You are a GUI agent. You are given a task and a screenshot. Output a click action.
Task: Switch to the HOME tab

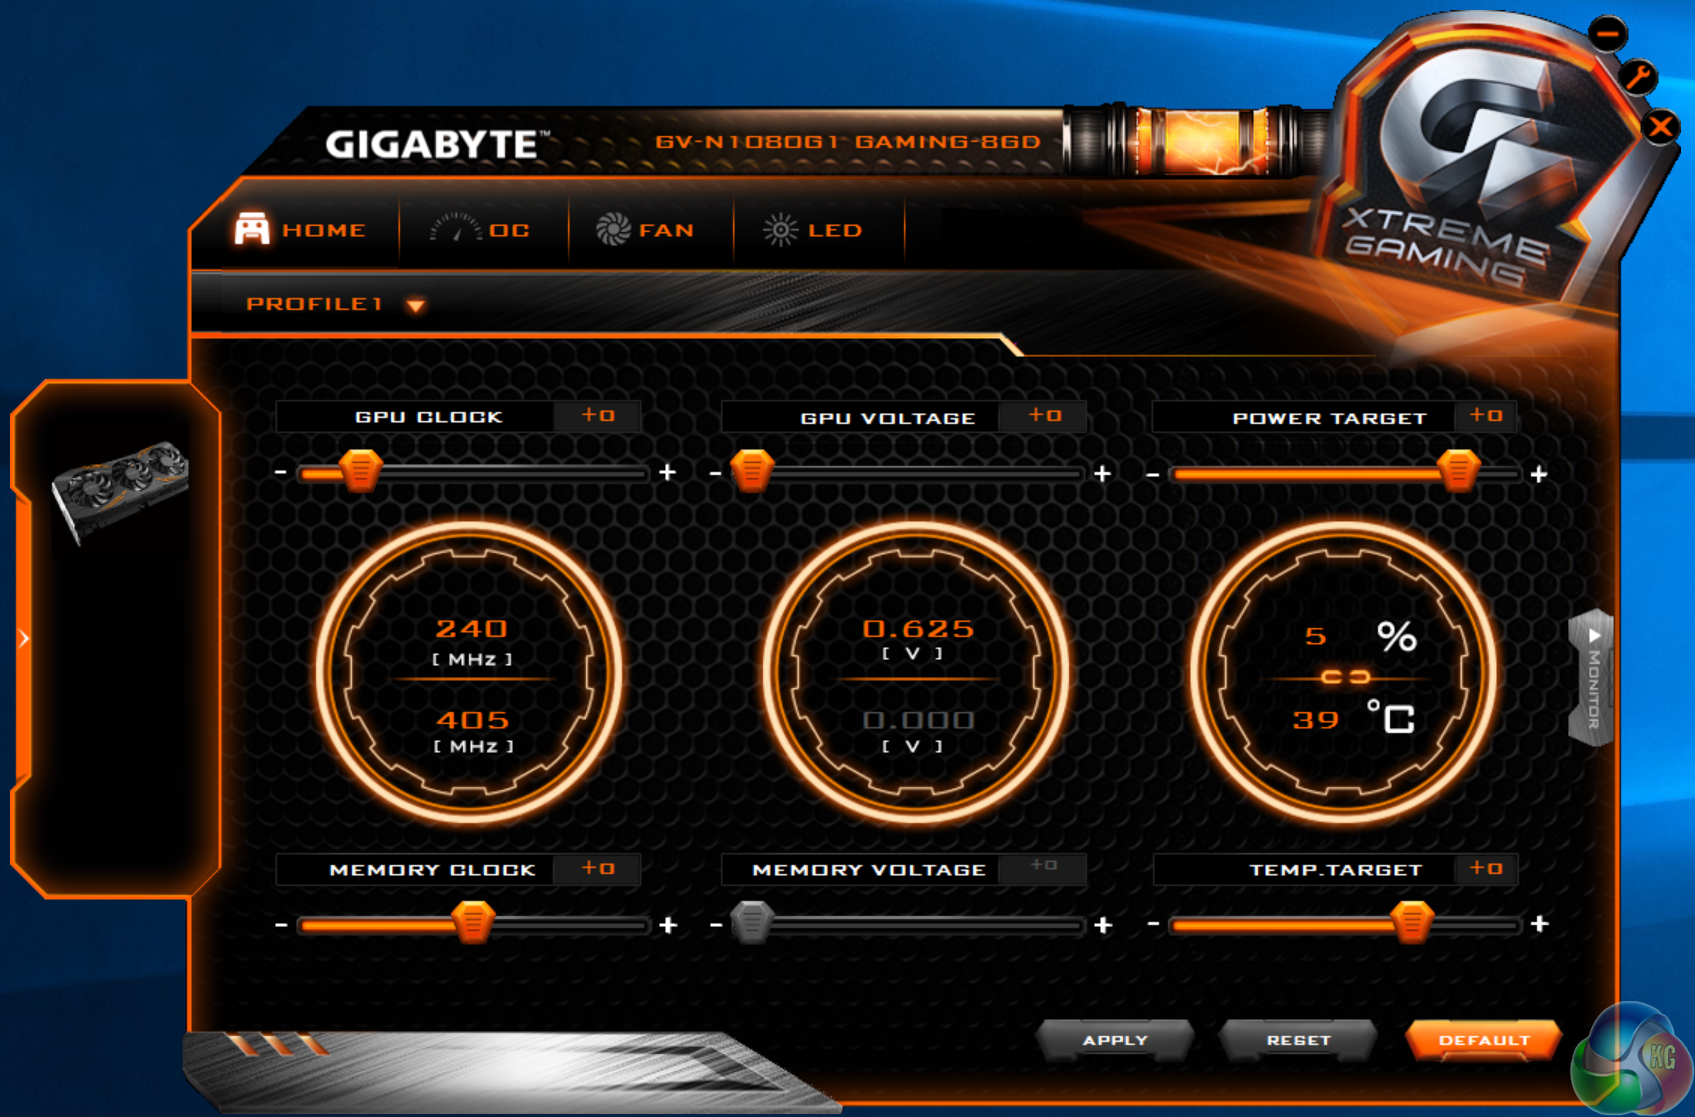tap(300, 230)
